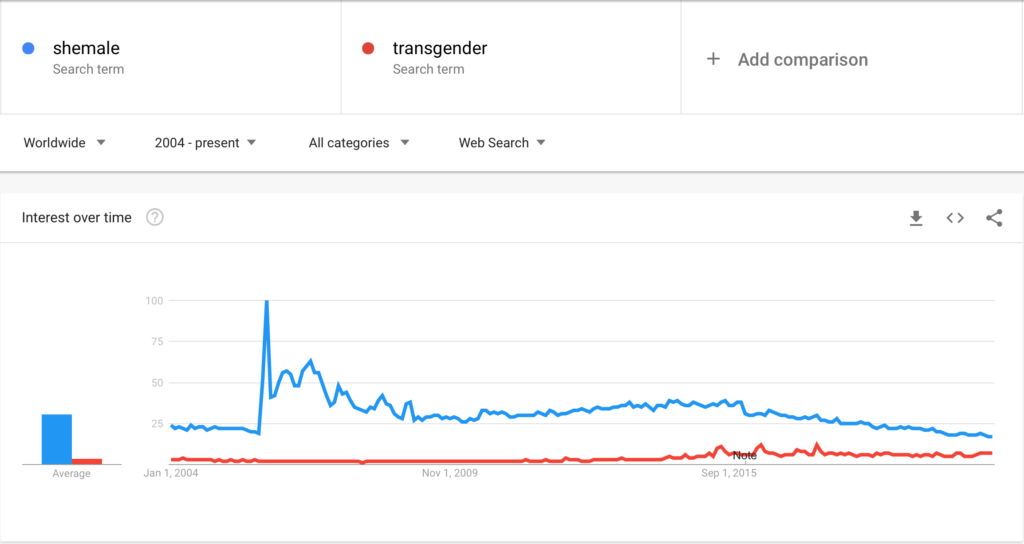Open the embed code icon

[955, 218]
